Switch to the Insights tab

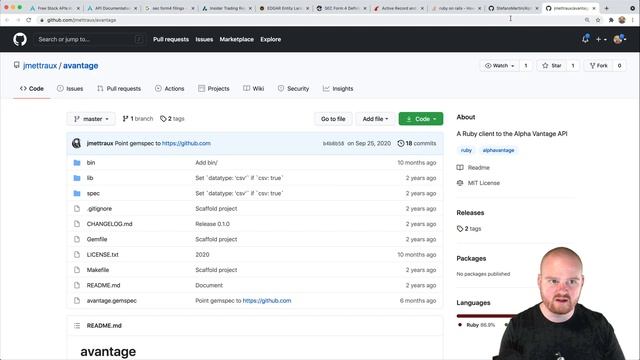coord(338,89)
